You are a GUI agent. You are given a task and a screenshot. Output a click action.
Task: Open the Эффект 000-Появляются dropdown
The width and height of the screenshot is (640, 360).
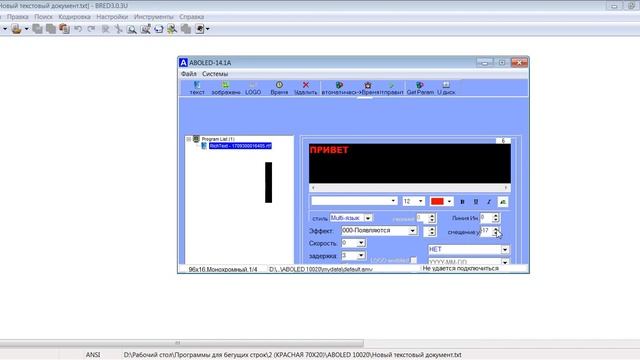click(413, 231)
